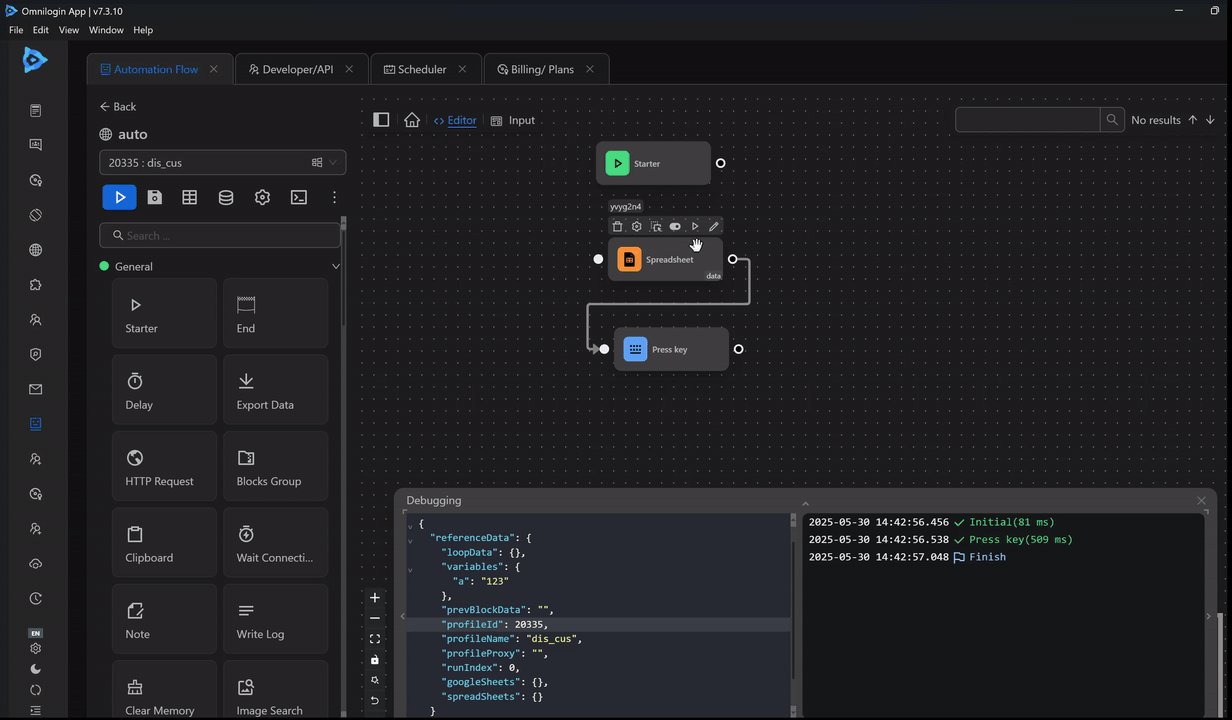Run the automation with the blue play button

click(119, 197)
